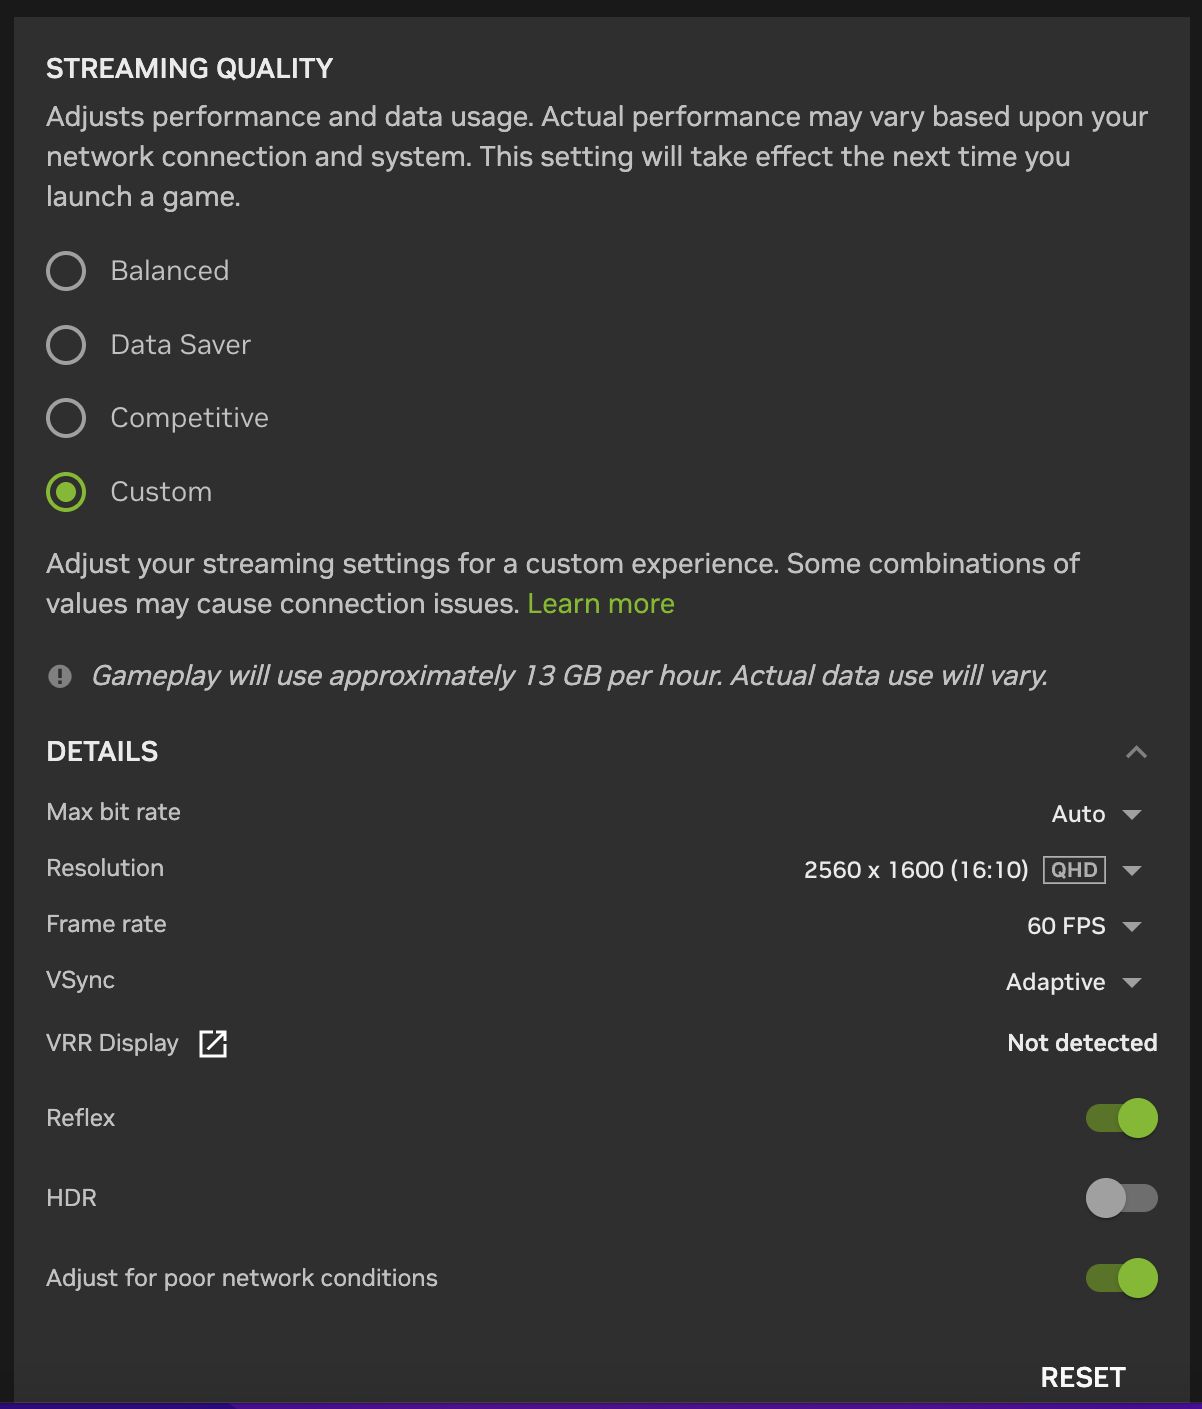Turn off Adjust for poor network conditions
1202x1409 pixels.
[1122, 1278]
